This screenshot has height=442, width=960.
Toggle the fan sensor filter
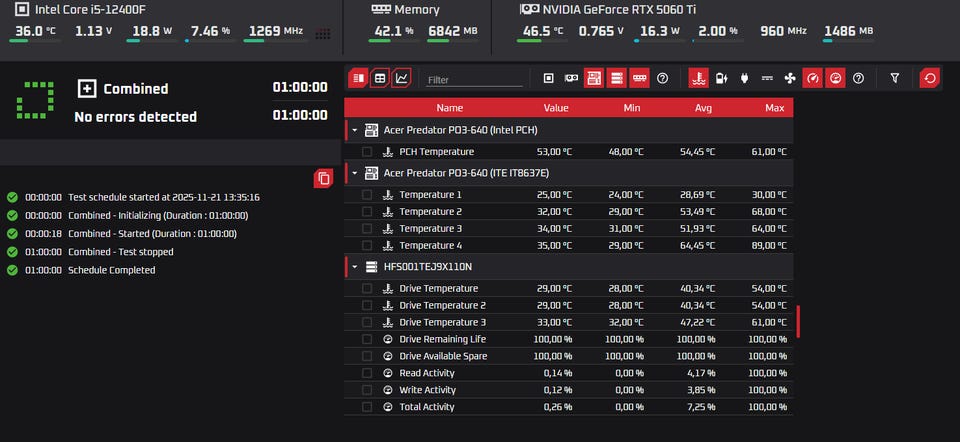[789, 78]
